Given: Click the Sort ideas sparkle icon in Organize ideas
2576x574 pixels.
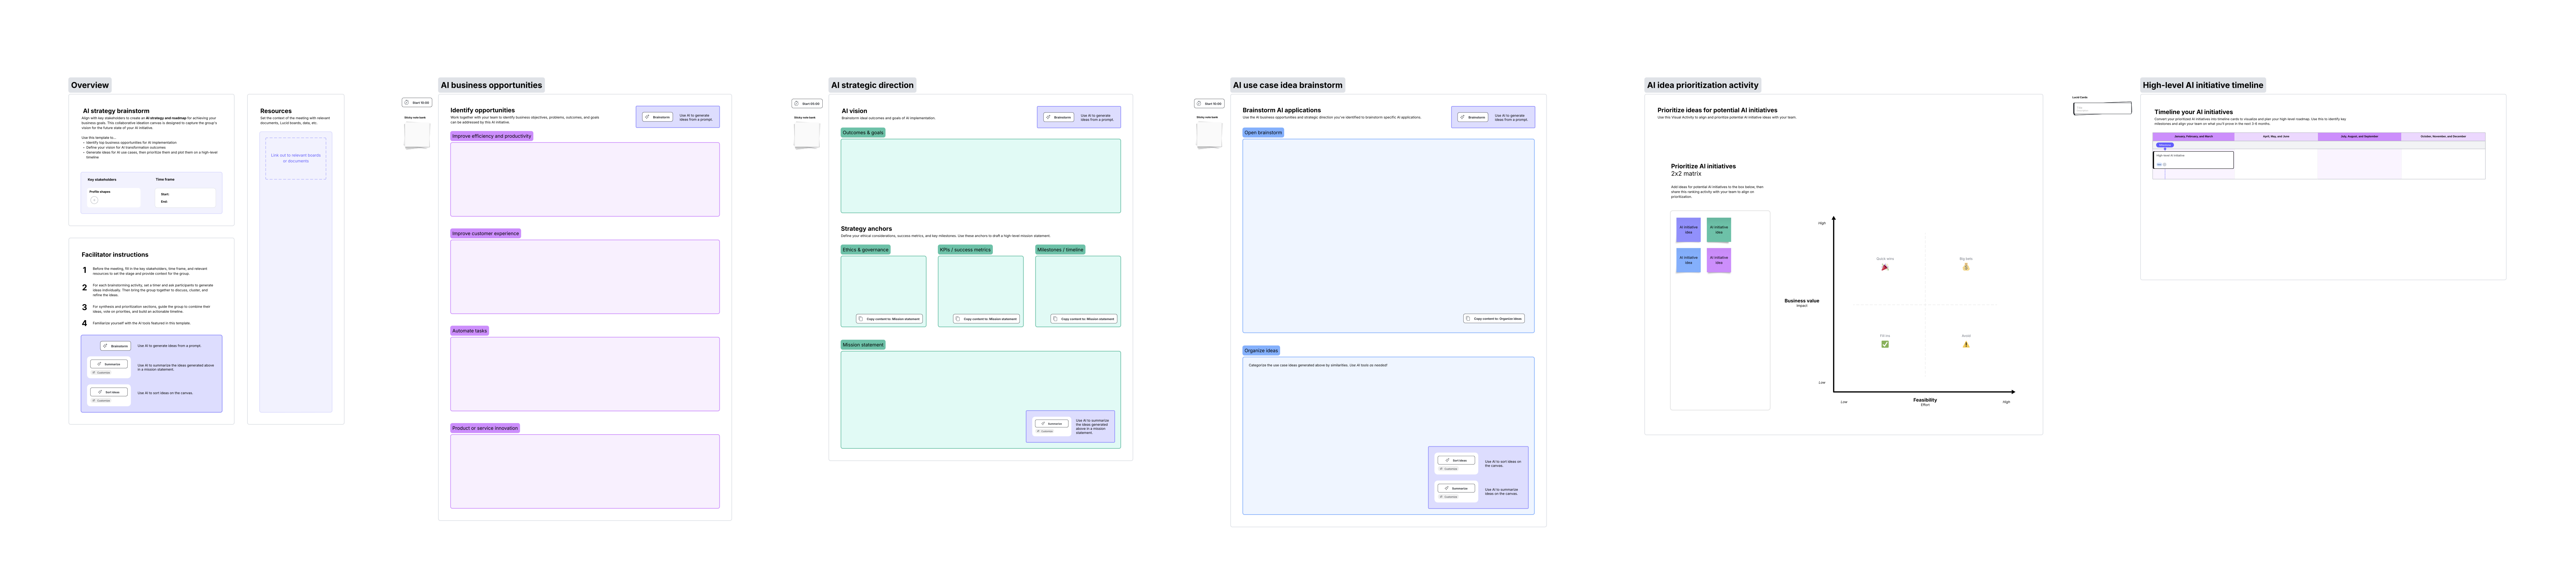Looking at the screenshot, I should tap(1447, 460).
